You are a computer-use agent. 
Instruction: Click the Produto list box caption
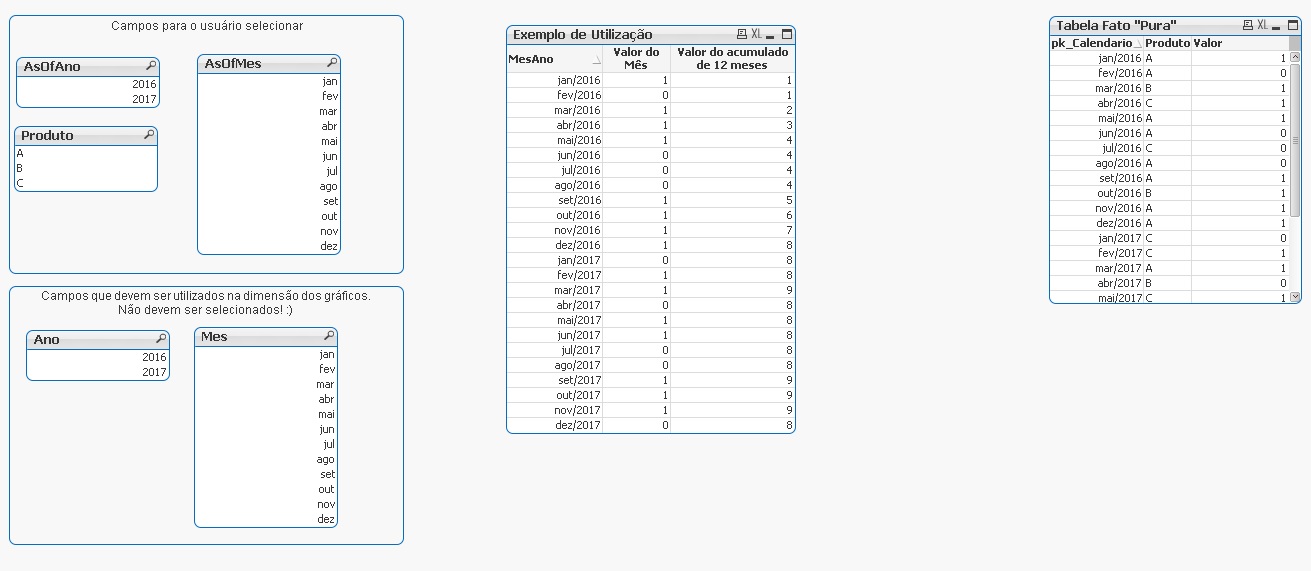tap(86, 136)
